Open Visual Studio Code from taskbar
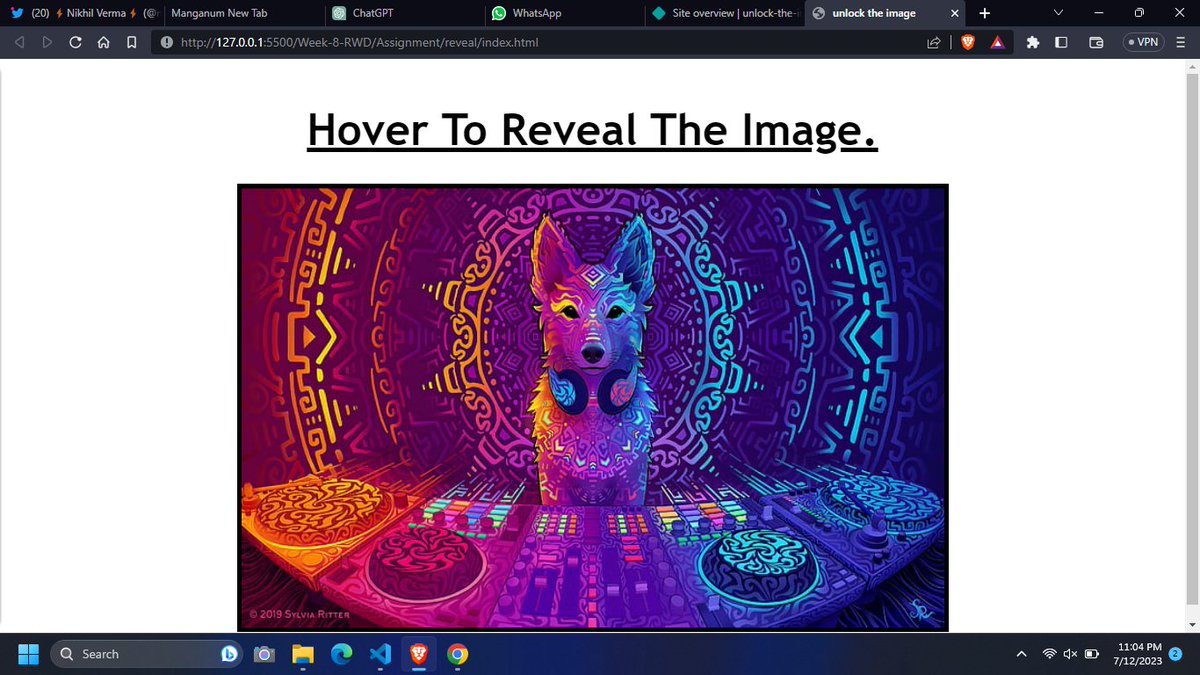This screenshot has height=675, width=1200. [x=380, y=654]
